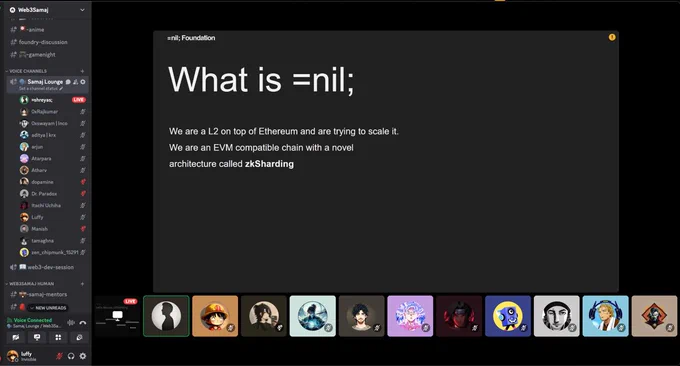Select user Dr. Paradox in voice list
The image size is (680, 366).
point(44,193)
